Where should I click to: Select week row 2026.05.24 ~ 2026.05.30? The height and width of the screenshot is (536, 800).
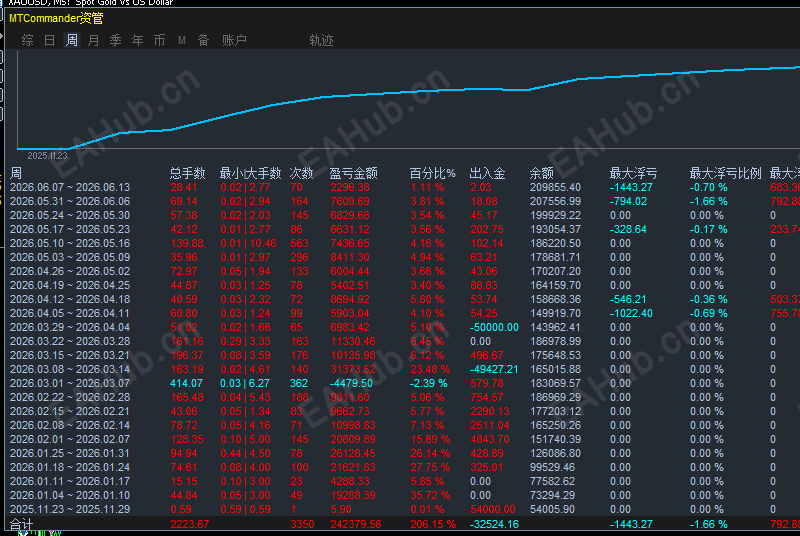(x=403, y=215)
